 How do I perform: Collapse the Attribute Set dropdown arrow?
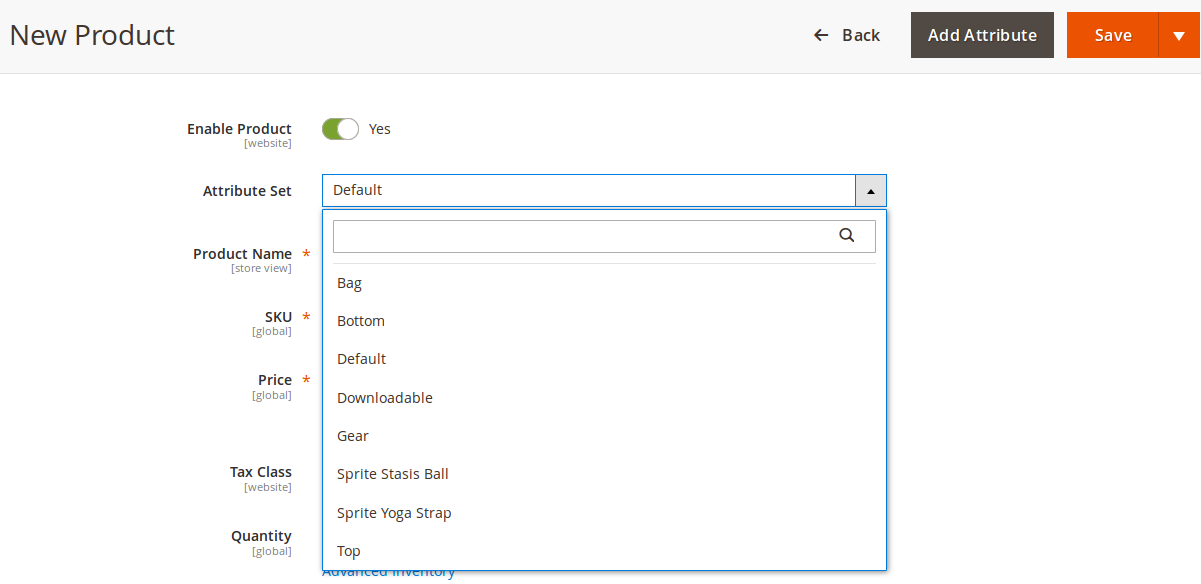[870, 190]
